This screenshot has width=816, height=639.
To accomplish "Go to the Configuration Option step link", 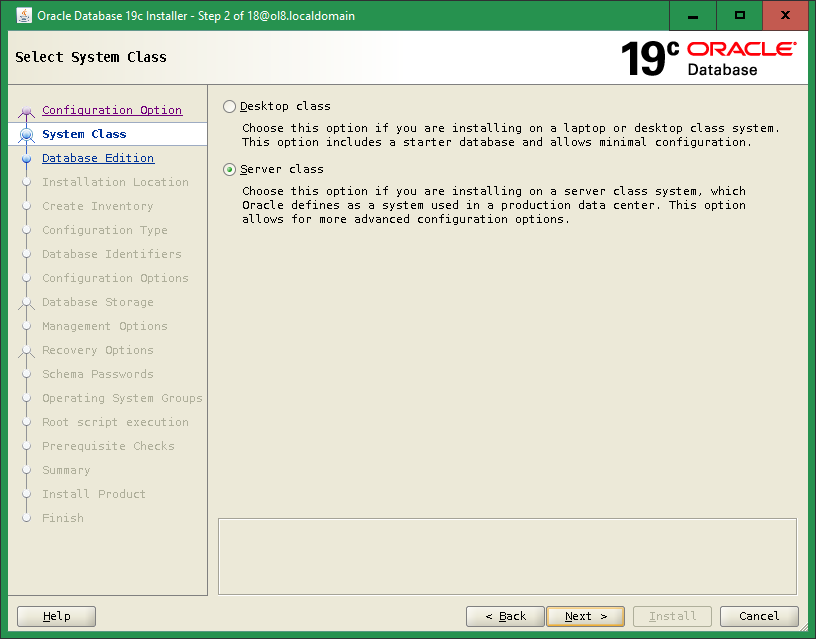I will pyautogui.click(x=112, y=110).
